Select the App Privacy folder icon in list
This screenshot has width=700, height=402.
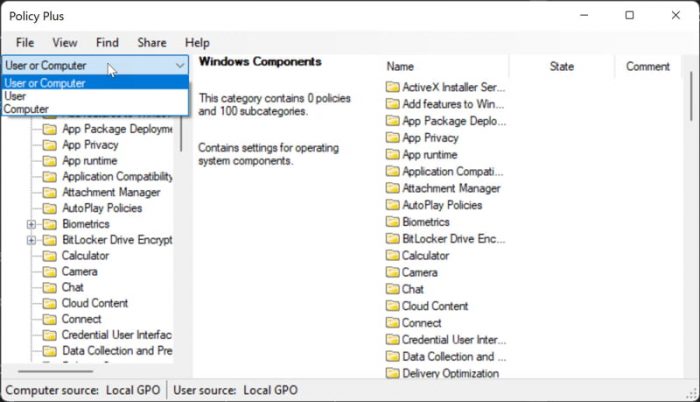coord(392,138)
